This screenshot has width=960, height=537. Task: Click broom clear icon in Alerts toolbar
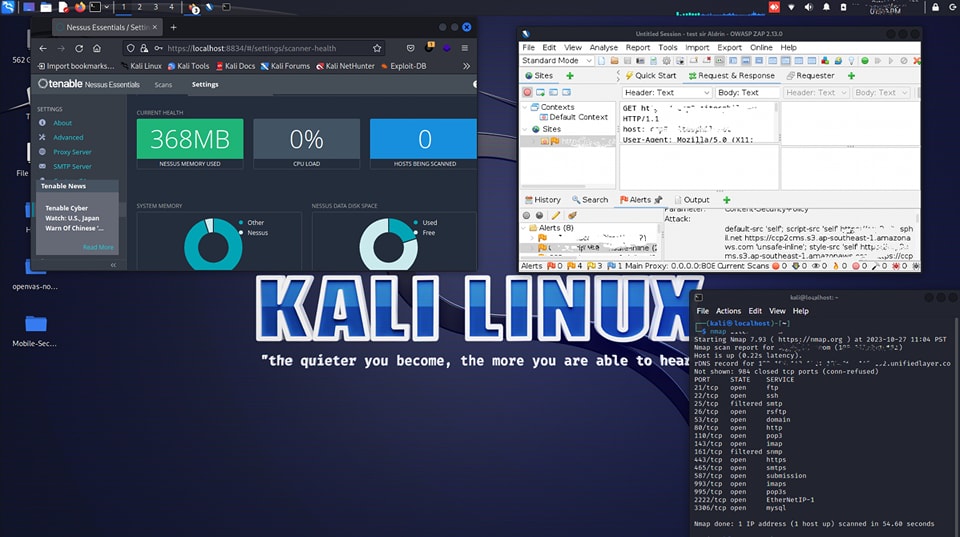[x=572, y=216]
